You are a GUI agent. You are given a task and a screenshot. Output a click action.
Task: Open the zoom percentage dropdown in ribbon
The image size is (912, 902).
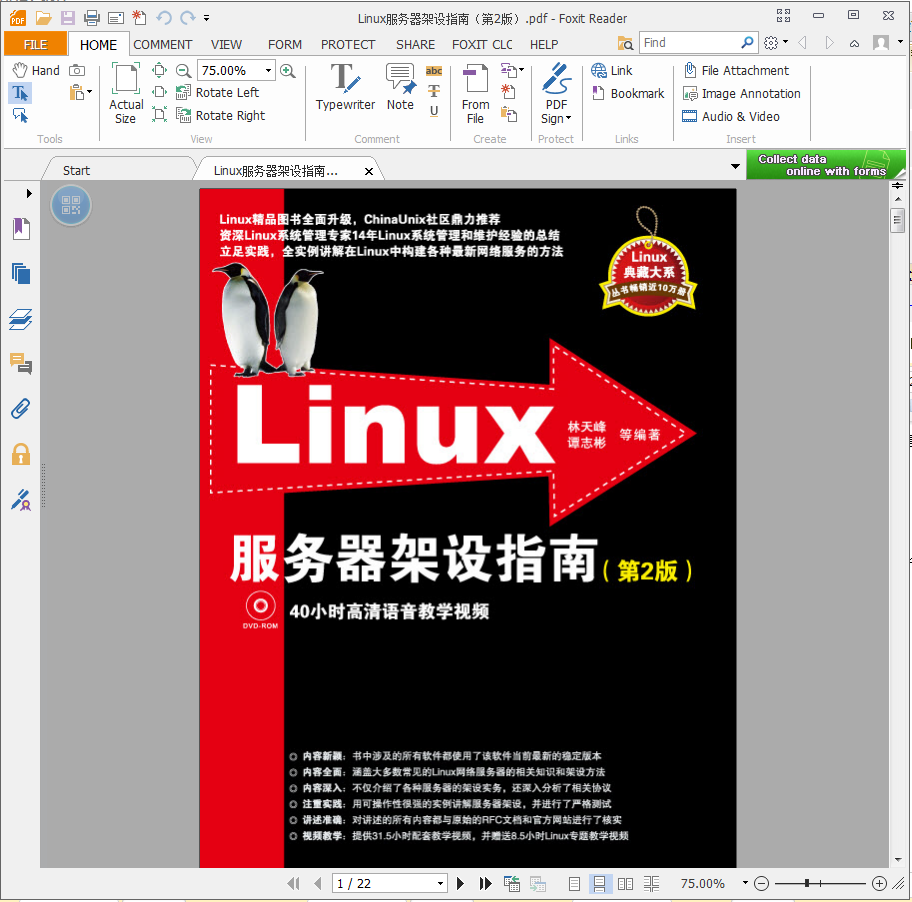point(268,70)
